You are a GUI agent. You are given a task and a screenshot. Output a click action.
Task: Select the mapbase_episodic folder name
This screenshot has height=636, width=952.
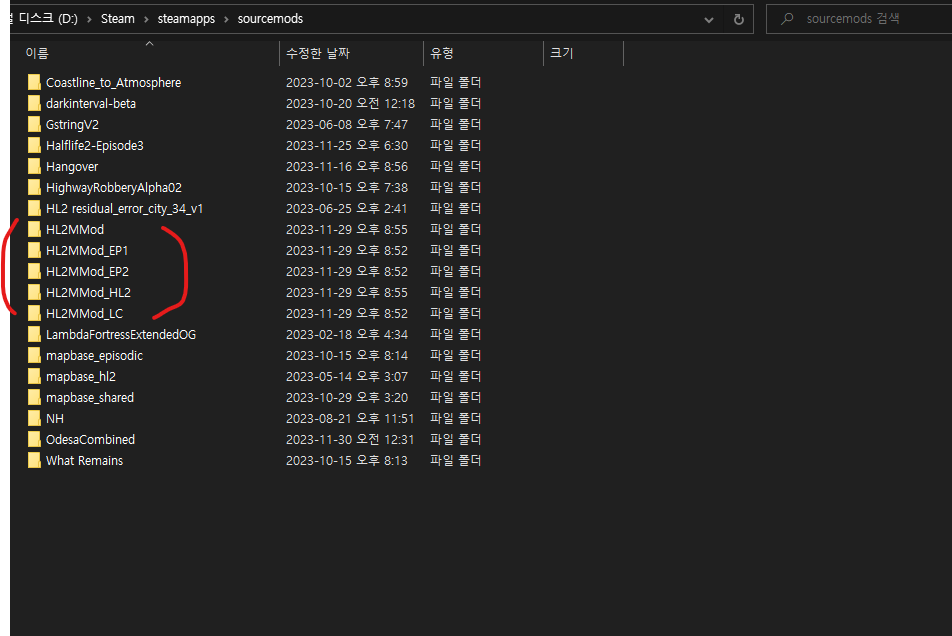pyautogui.click(x=95, y=356)
